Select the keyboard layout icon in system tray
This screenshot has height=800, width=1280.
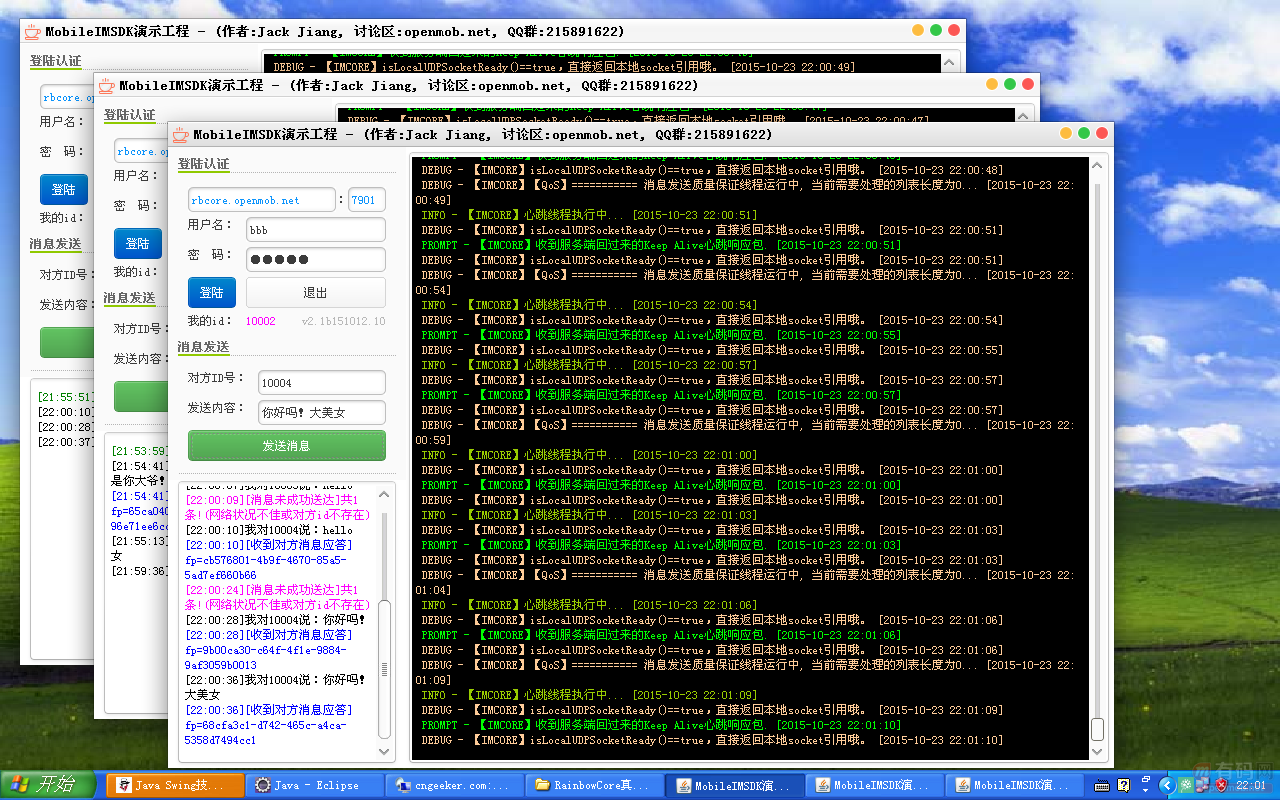click(x=1102, y=785)
